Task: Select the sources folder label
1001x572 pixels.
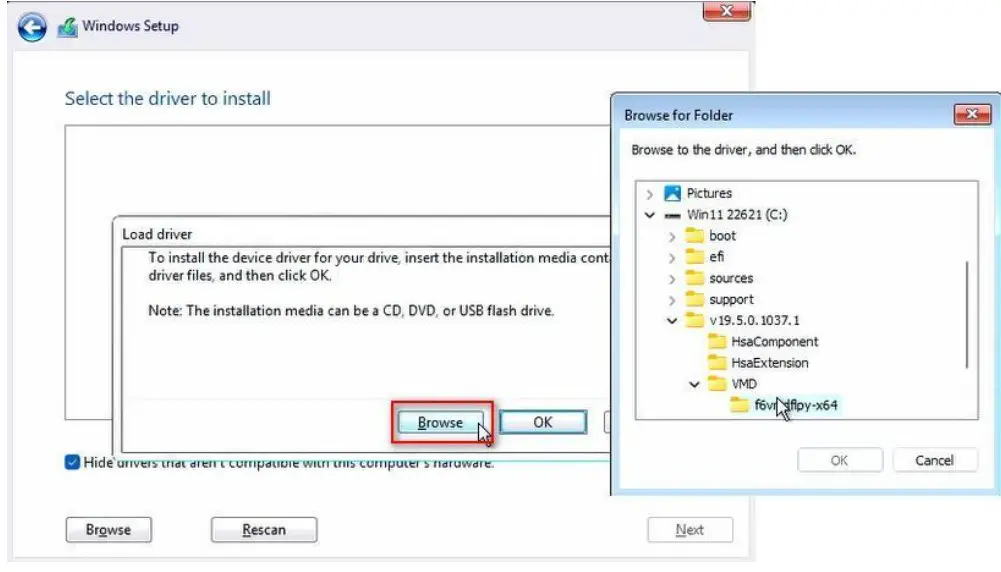Action: (x=731, y=278)
